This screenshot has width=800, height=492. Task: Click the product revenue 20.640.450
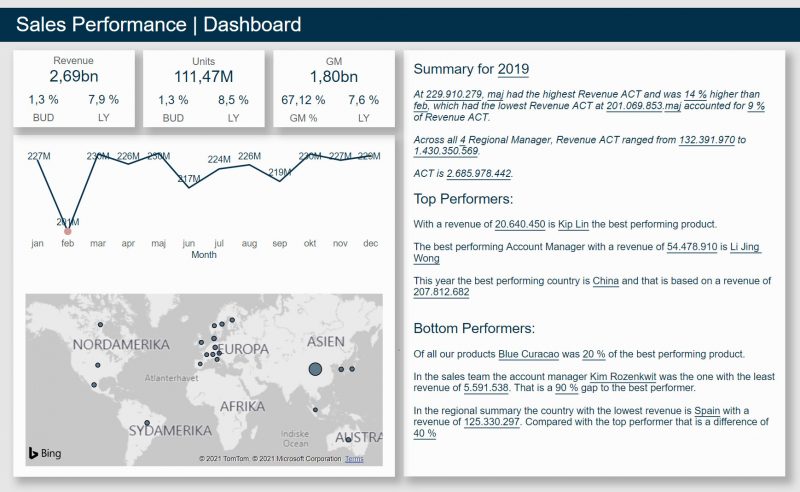click(x=520, y=224)
